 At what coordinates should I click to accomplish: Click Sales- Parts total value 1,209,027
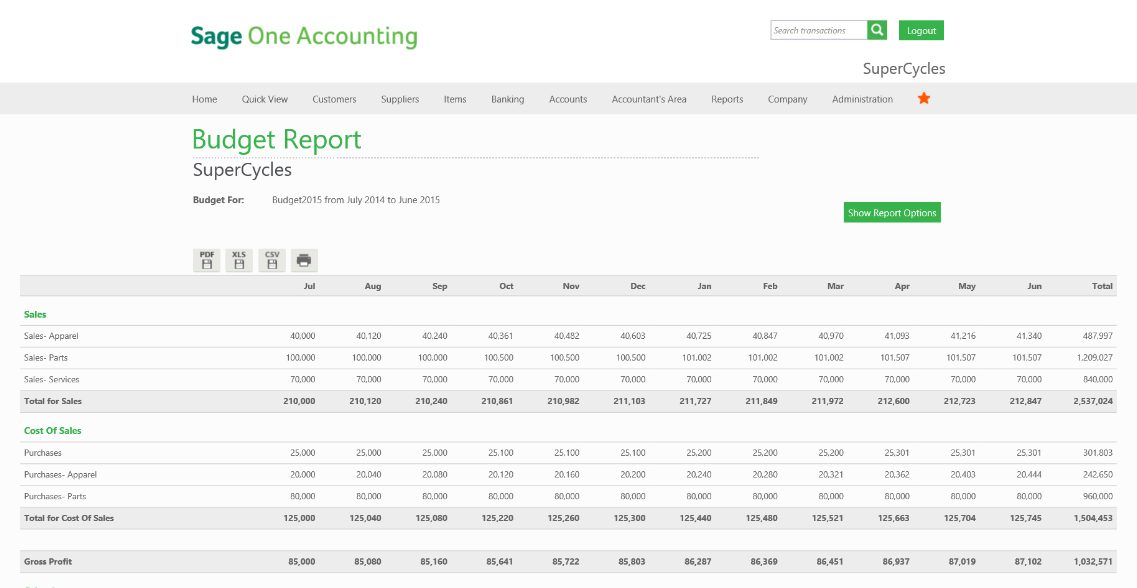pyautogui.click(x=1095, y=358)
